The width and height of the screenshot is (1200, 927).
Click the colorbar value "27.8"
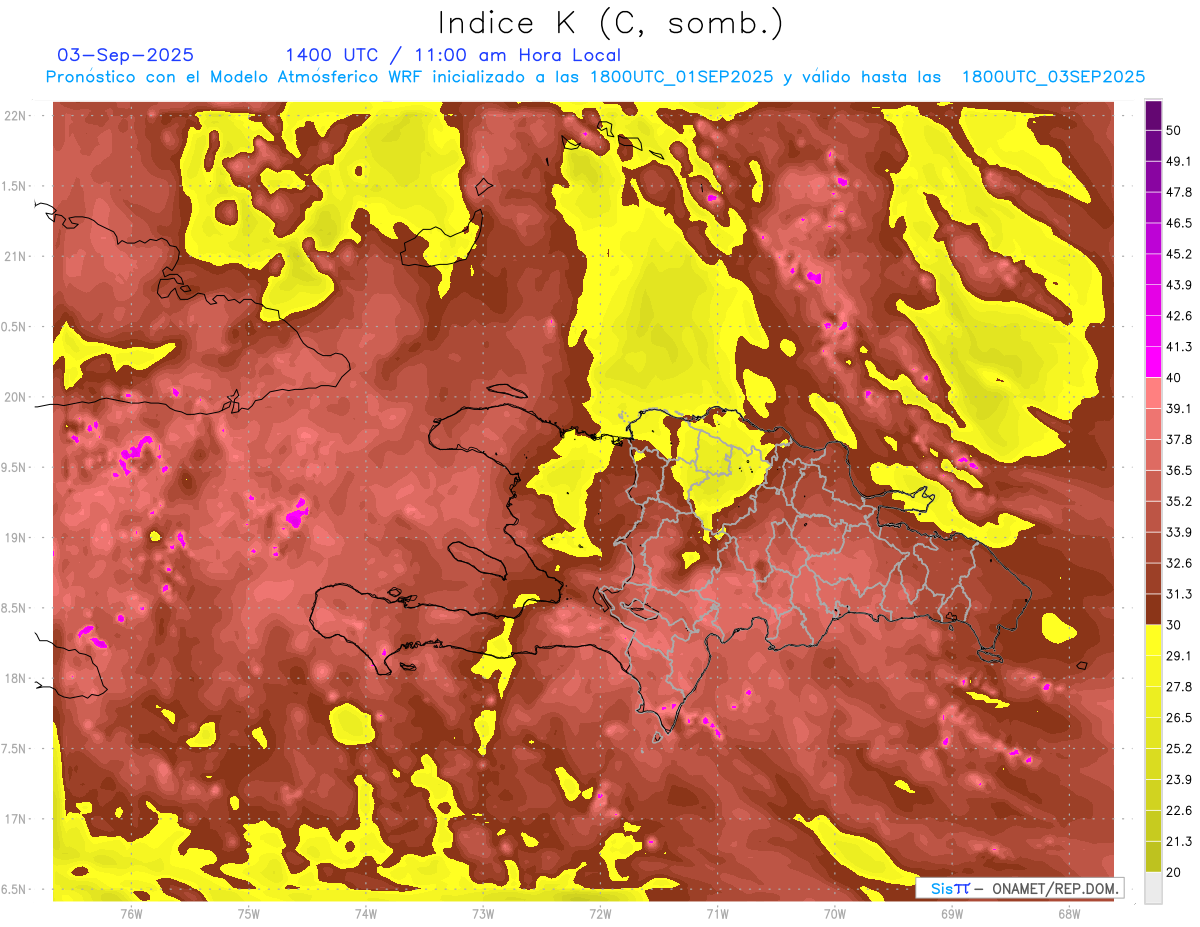pos(1179,687)
